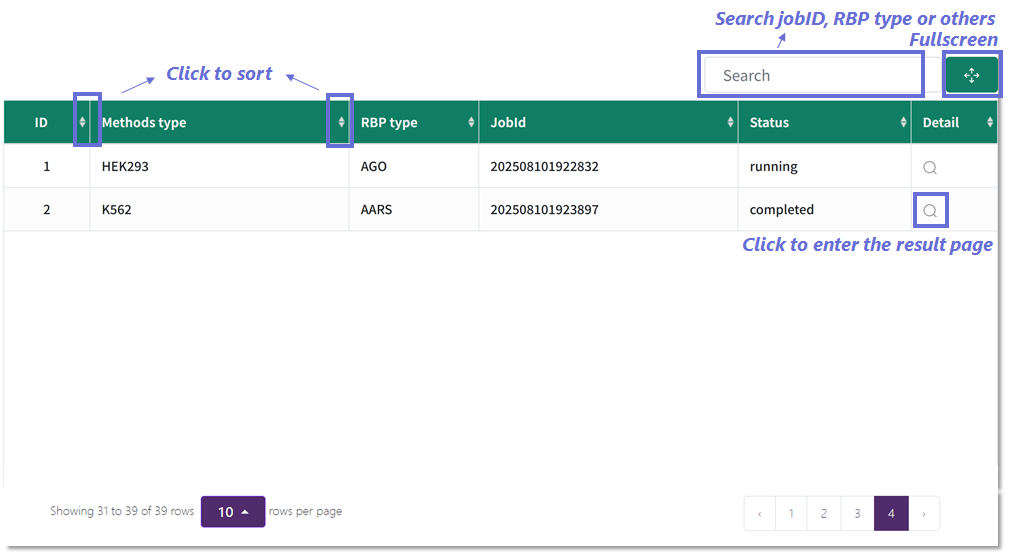Sort by RBP type column arrows
The image size is (1010, 555).
[471, 122]
